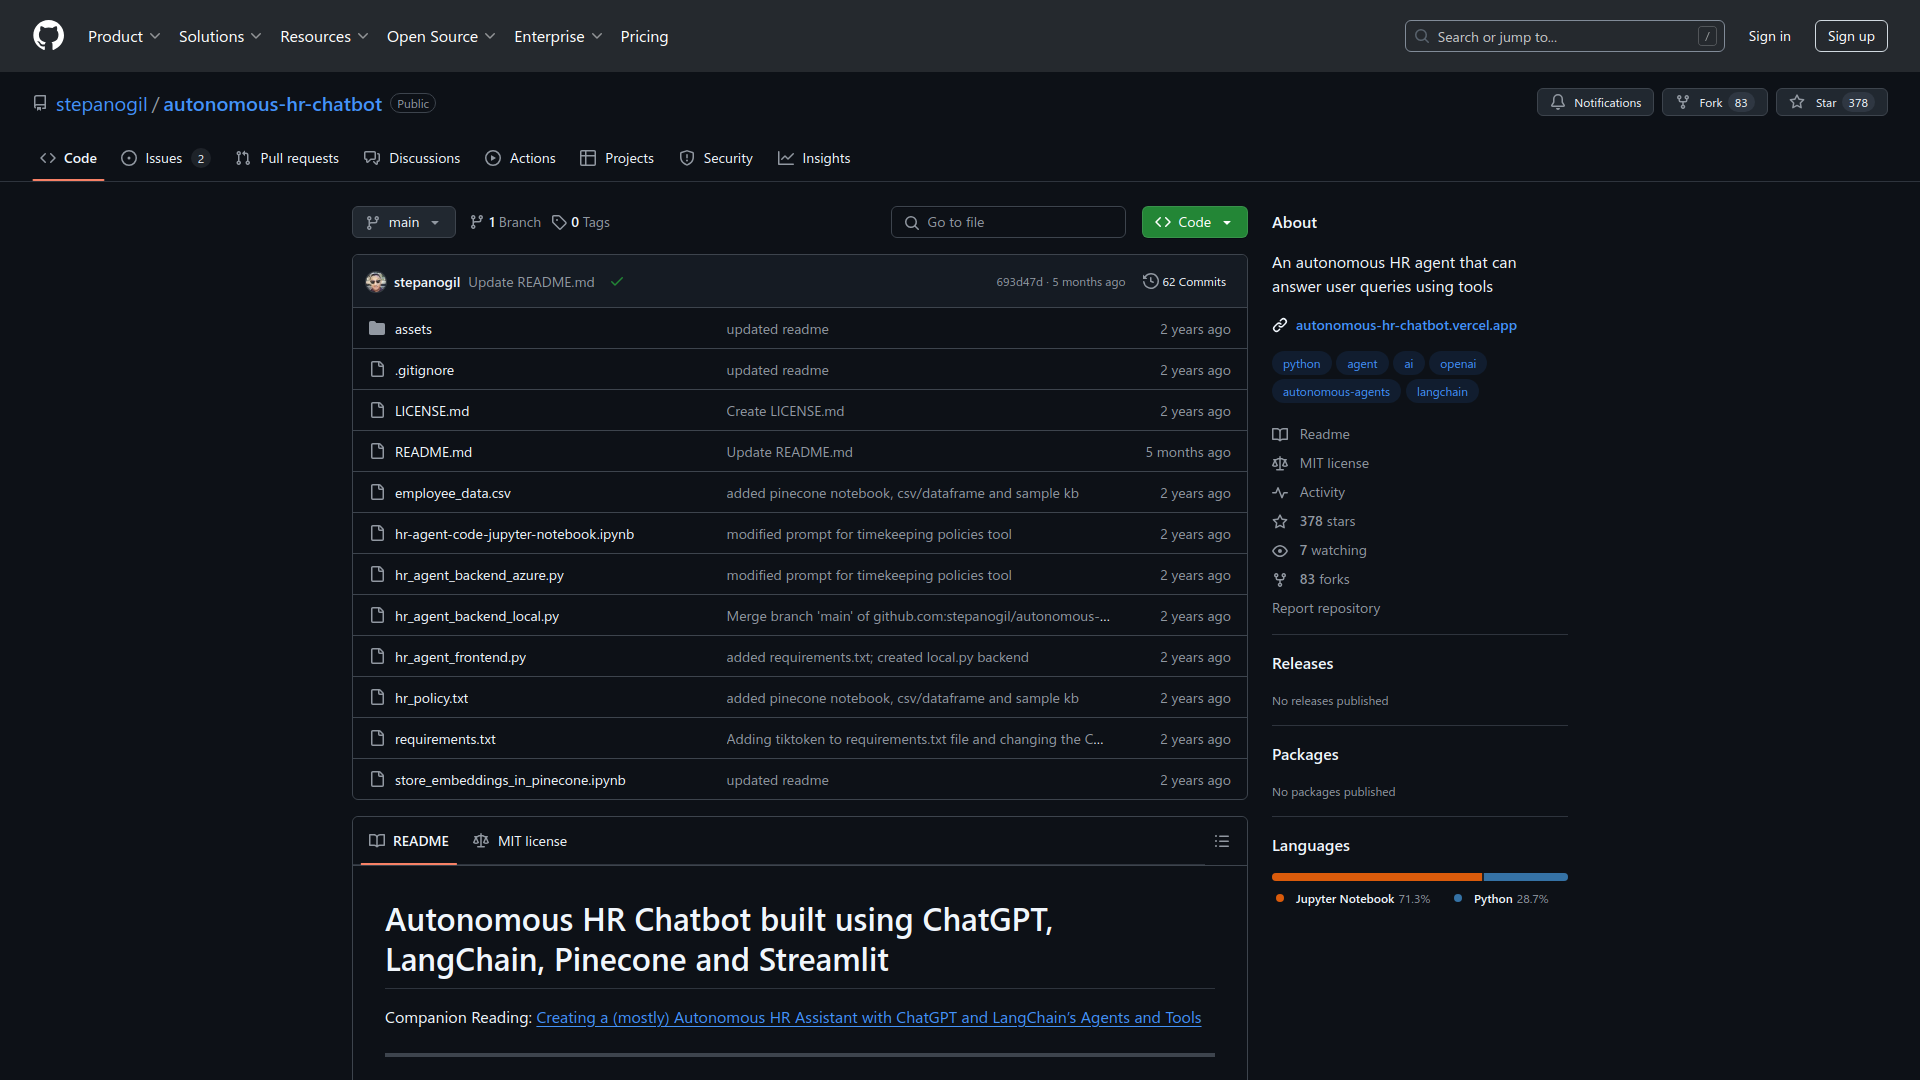The image size is (1920, 1080).
Task: Open the Projects tab
Action: pos(617,158)
